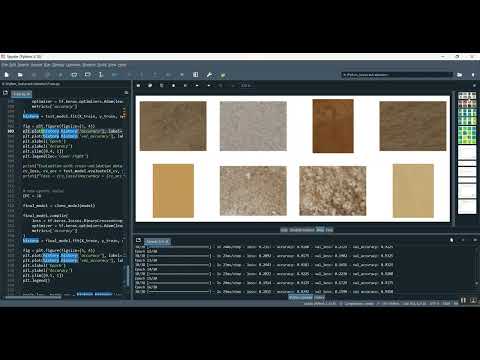Open the Edit menu
The width and height of the screenshot is (480, 360).
pyautogui.click(x=12, y=65)
